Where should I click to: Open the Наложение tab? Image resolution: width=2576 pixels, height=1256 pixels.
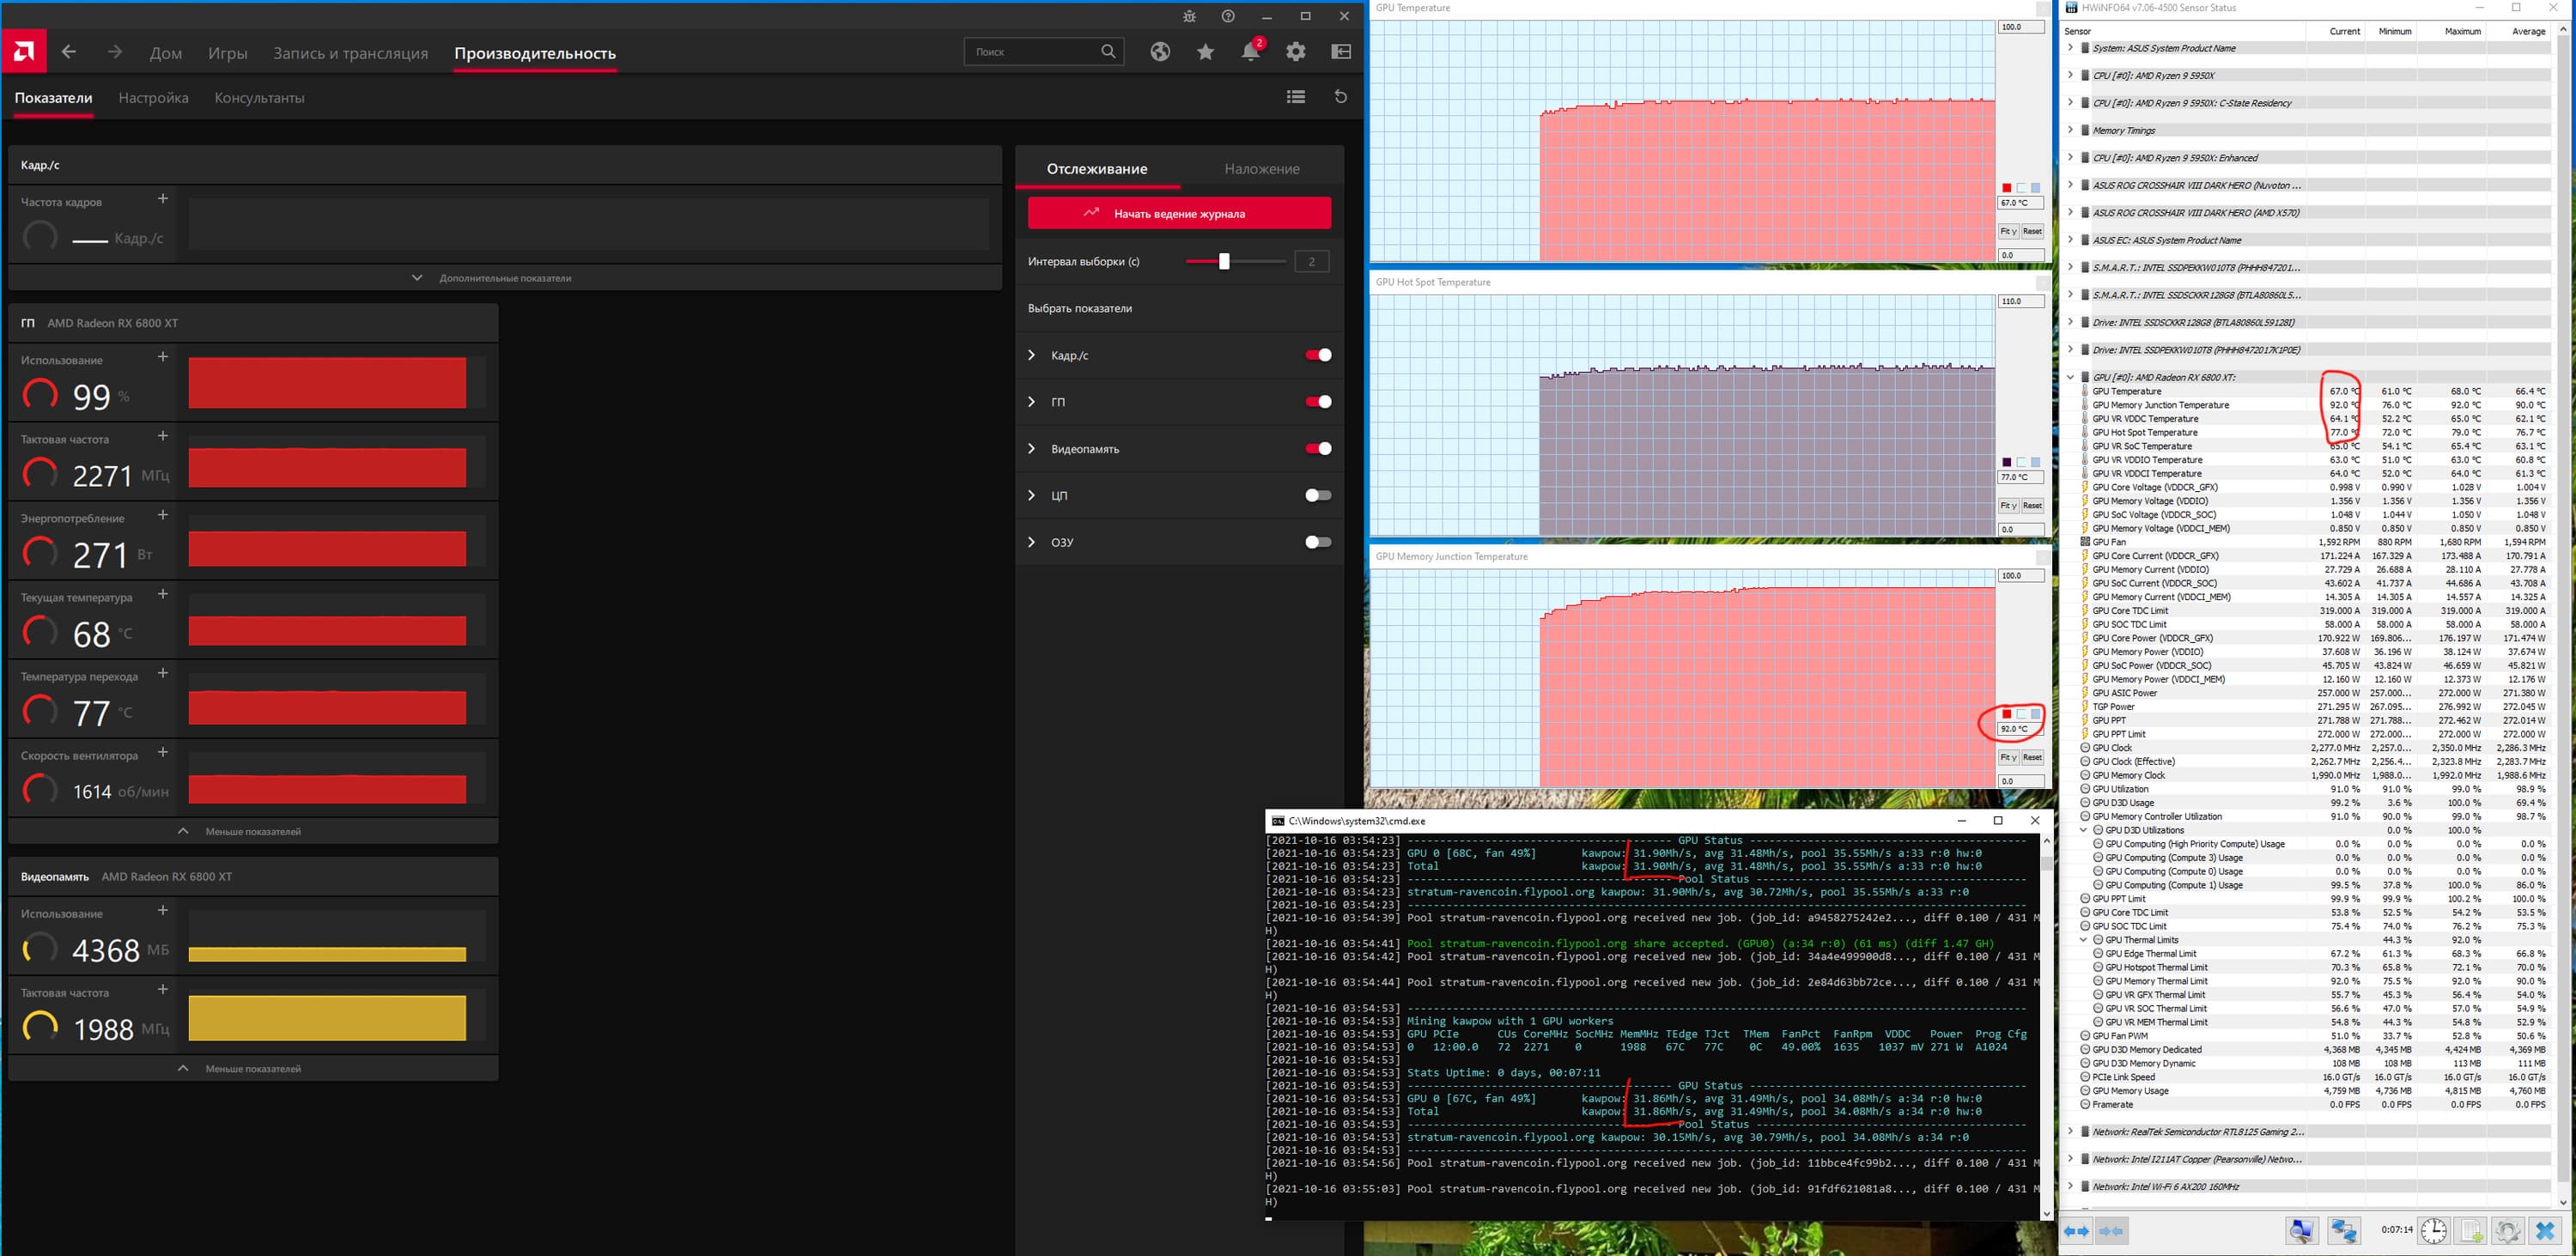pos(1261,169)
